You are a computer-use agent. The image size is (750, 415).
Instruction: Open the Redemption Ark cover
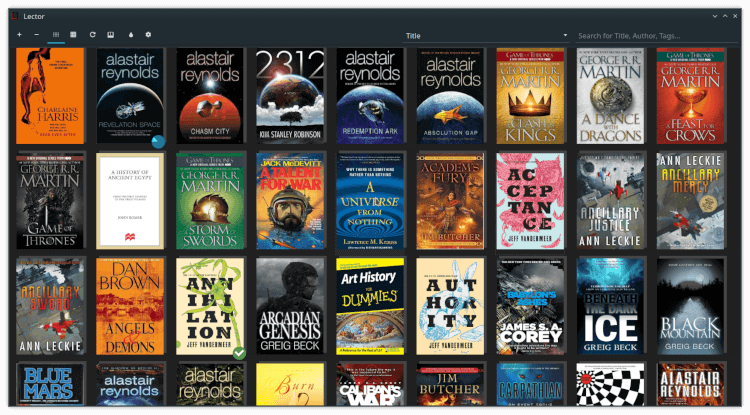[370, 96]
